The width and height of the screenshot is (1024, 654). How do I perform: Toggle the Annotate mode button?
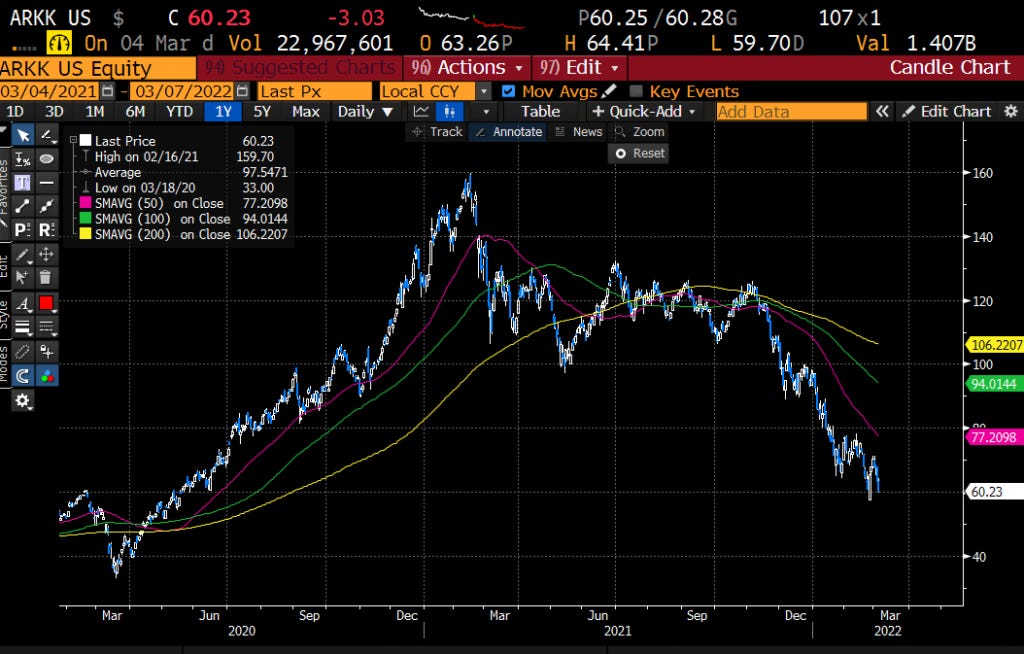(508, 132)
